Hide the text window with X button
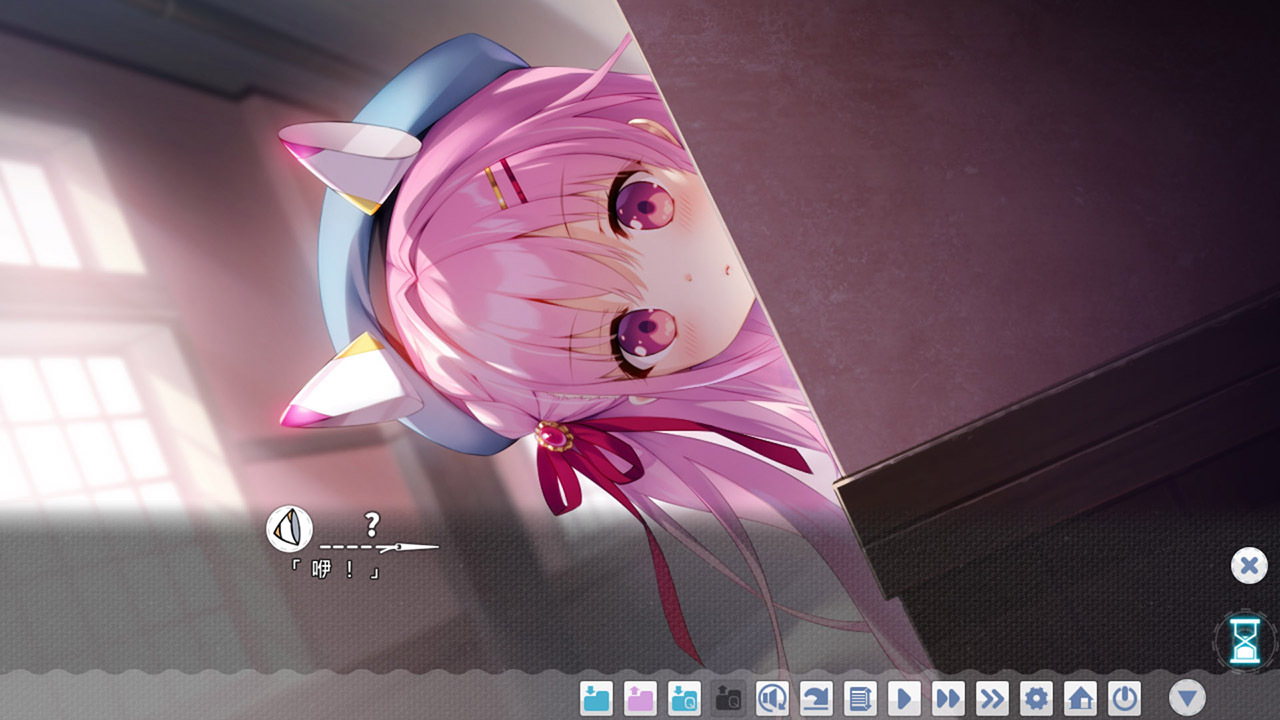This screenshot has width=1280, height=720. [1248, 566]
